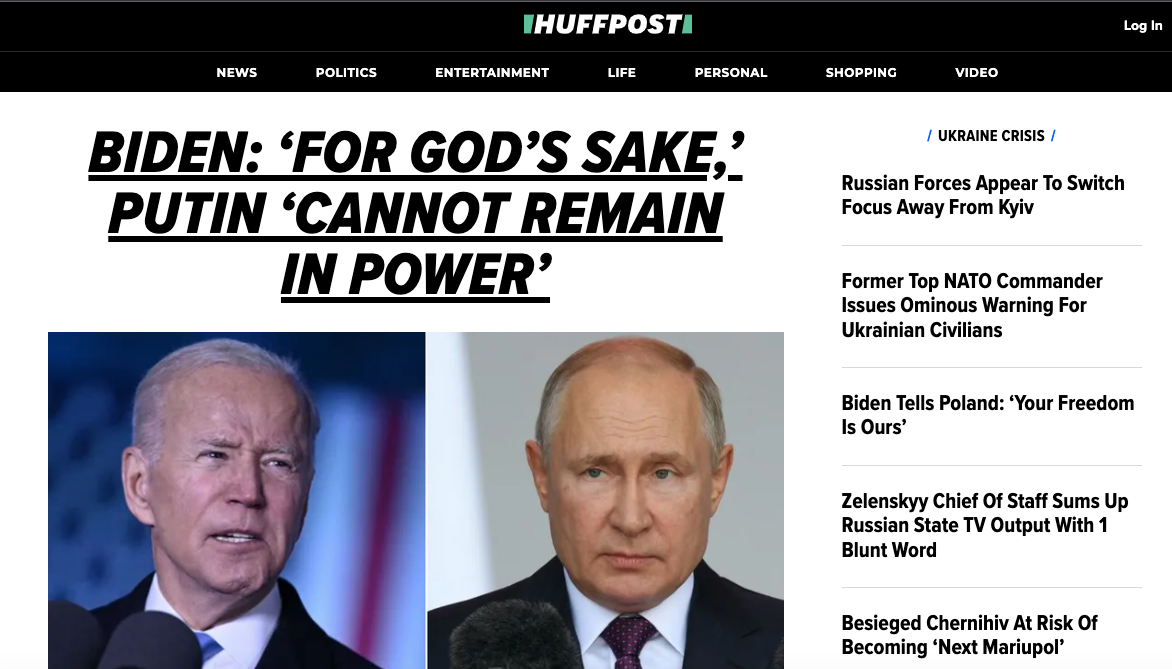Open the Ukraine Crisis section label
This screenshot has width=1172, height=669.
[x=991, y=136]
